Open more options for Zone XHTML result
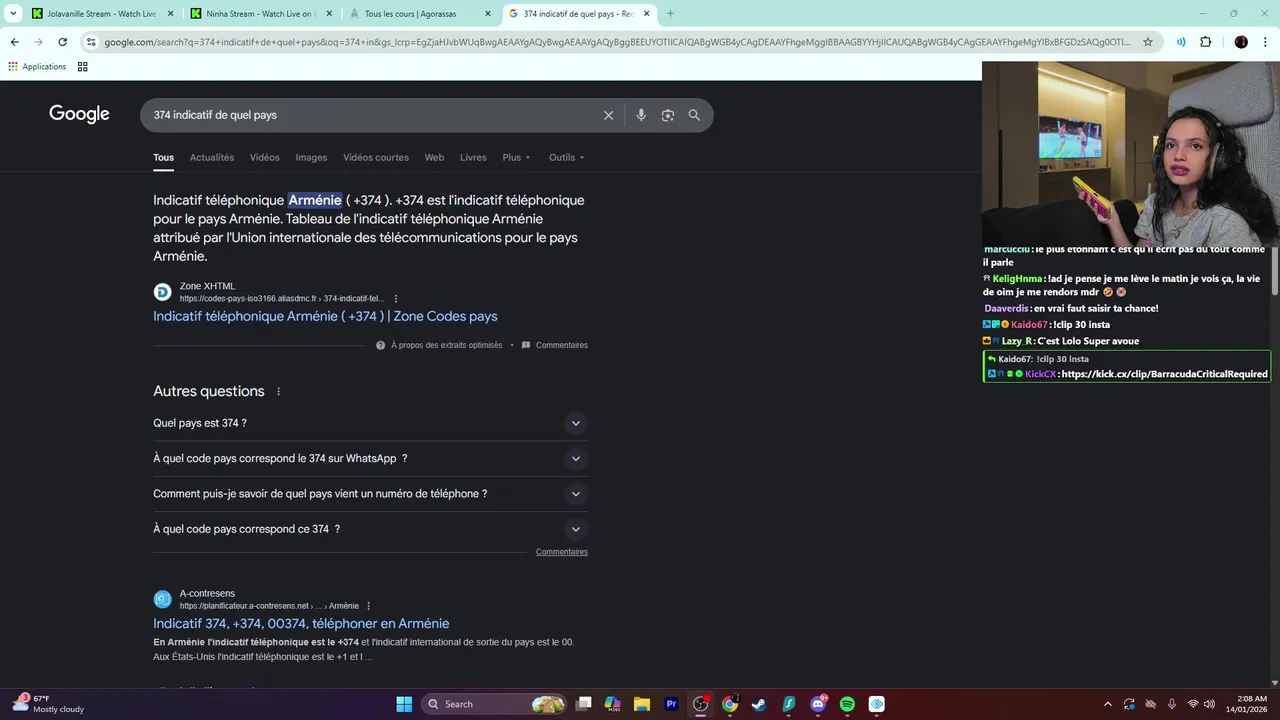This screenshot has width=1280, height=720. point(396,298)
